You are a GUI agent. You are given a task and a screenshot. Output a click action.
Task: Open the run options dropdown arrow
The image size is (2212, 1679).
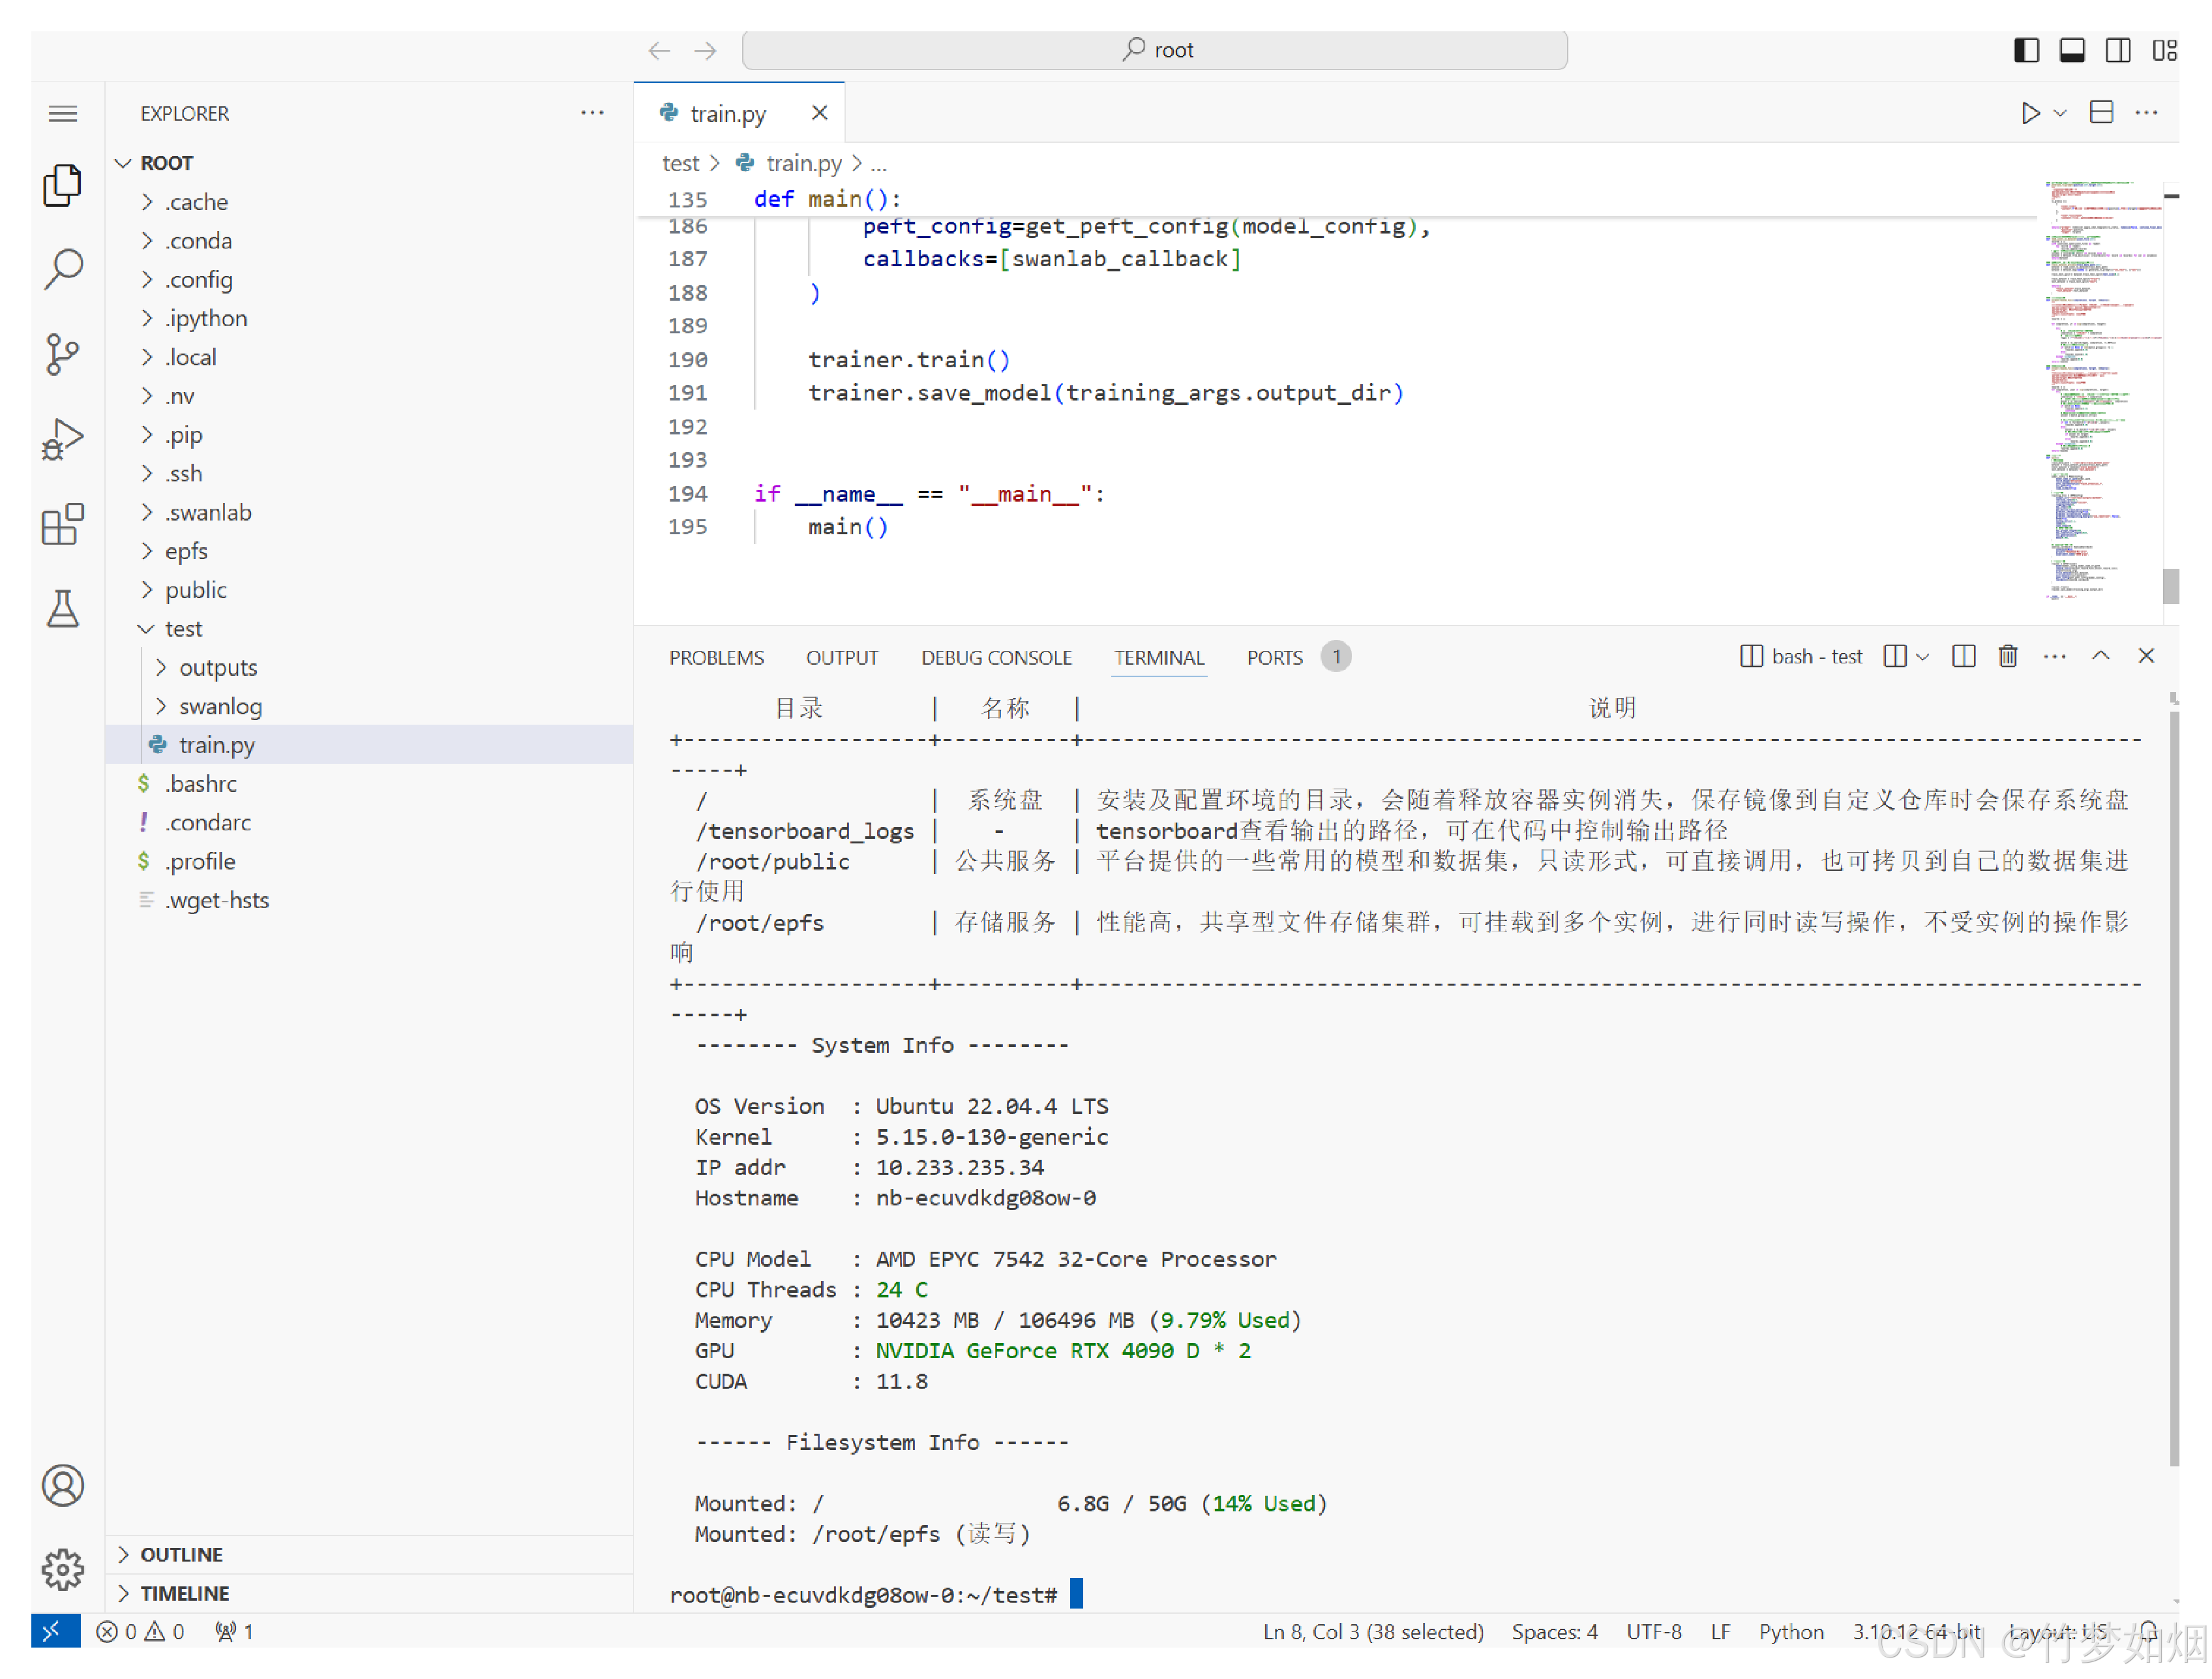2060,113
